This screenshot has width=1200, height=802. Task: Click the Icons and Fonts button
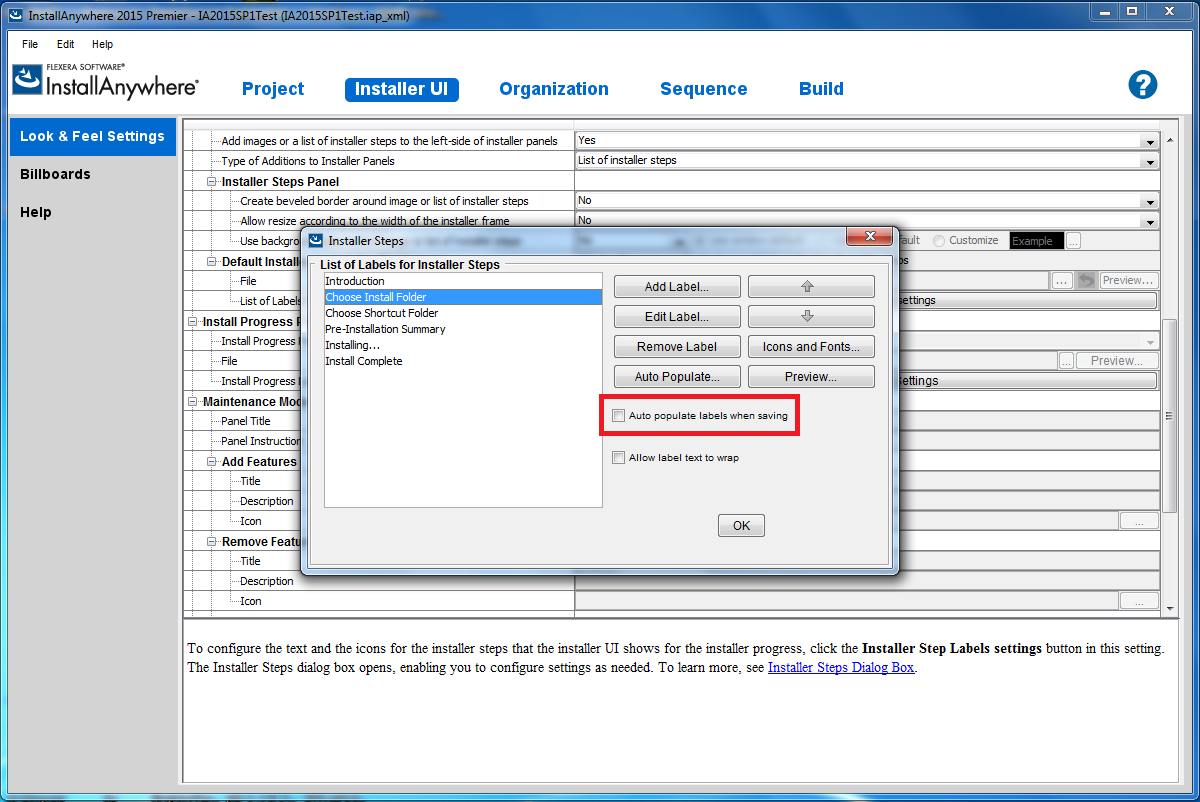point(811,347)
